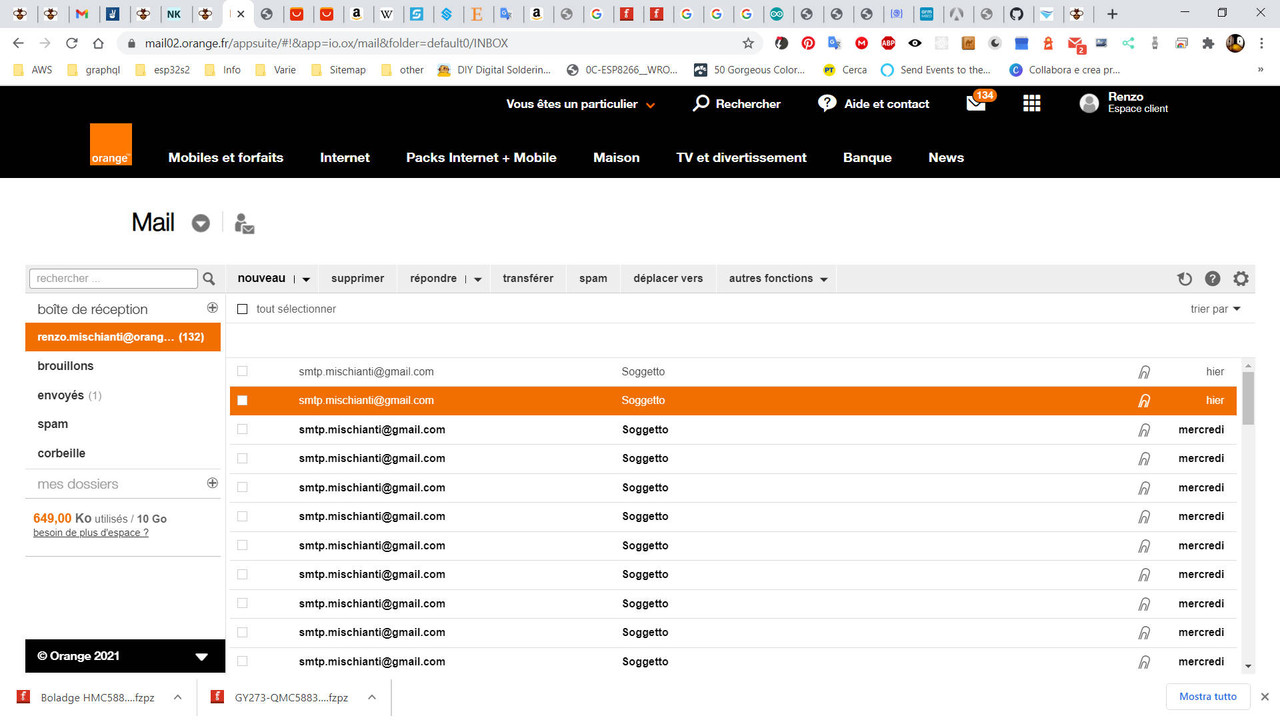The height and width of the screenshot is (720, 1280).
Task: Open Aide et contact help icon
Action: coord(827,103)
